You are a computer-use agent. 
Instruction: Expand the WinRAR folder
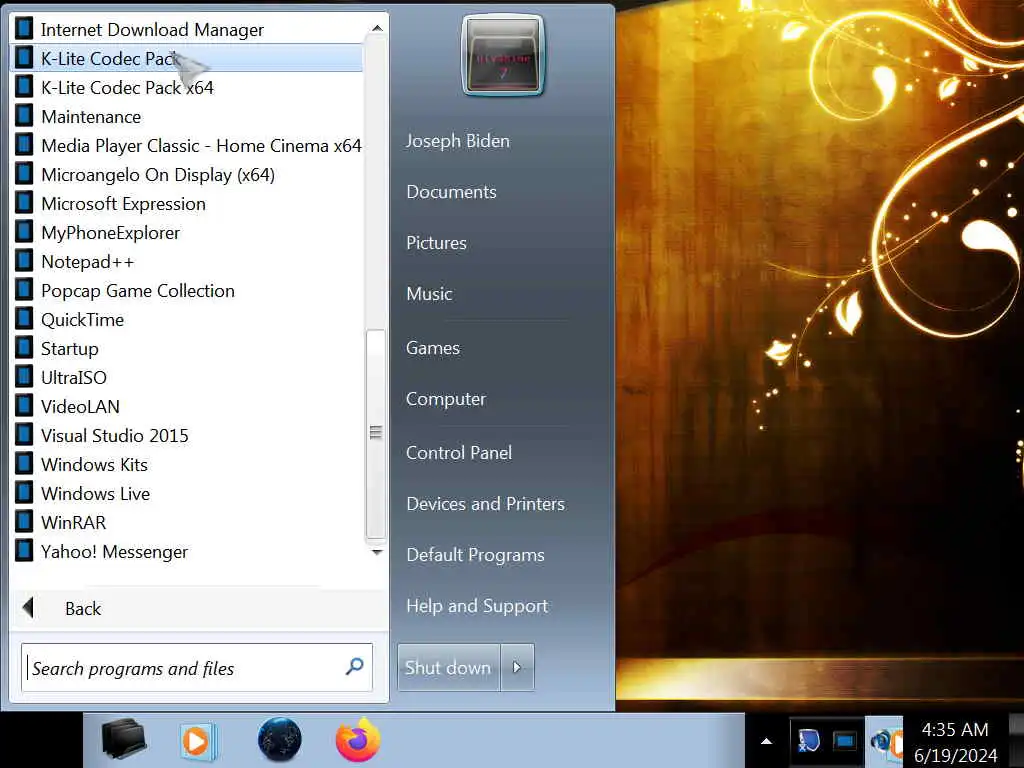click(x=187, y=522)
